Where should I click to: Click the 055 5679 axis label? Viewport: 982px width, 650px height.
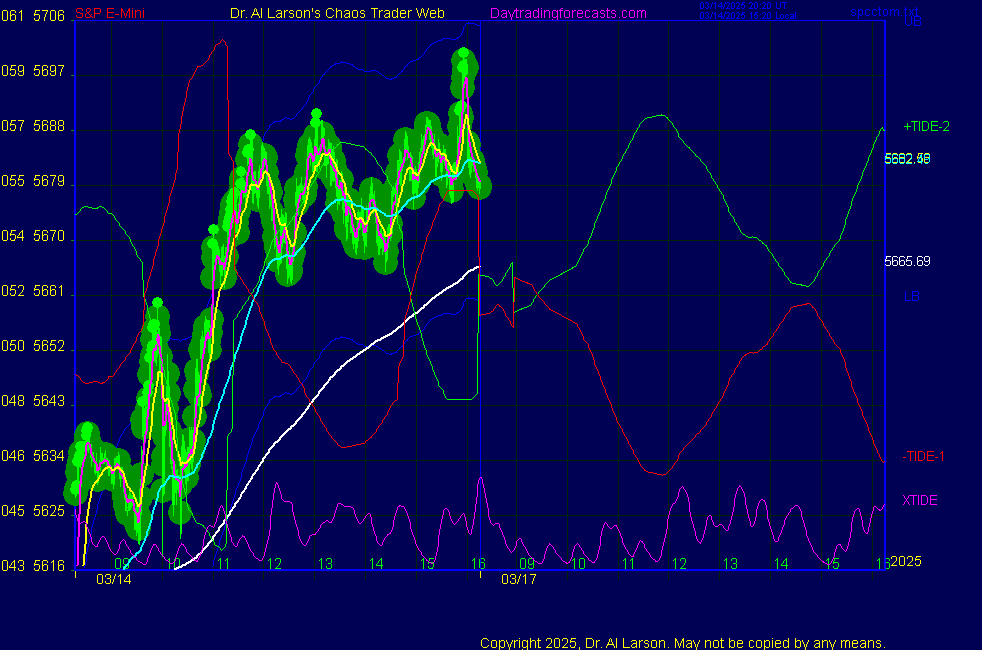[x=33, y=182]
